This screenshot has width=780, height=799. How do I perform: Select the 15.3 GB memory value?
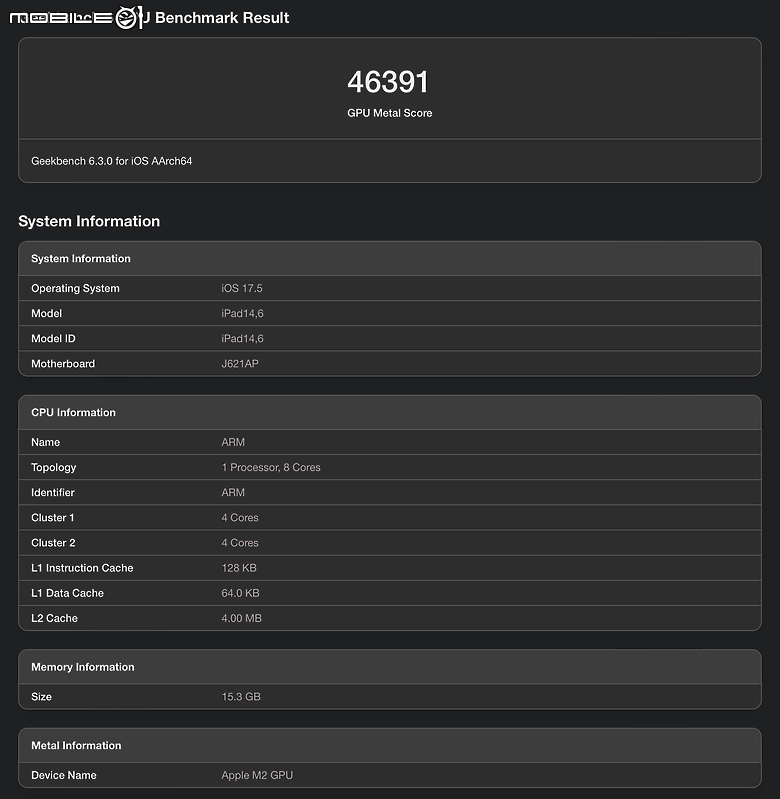click(x=241, y=697)
